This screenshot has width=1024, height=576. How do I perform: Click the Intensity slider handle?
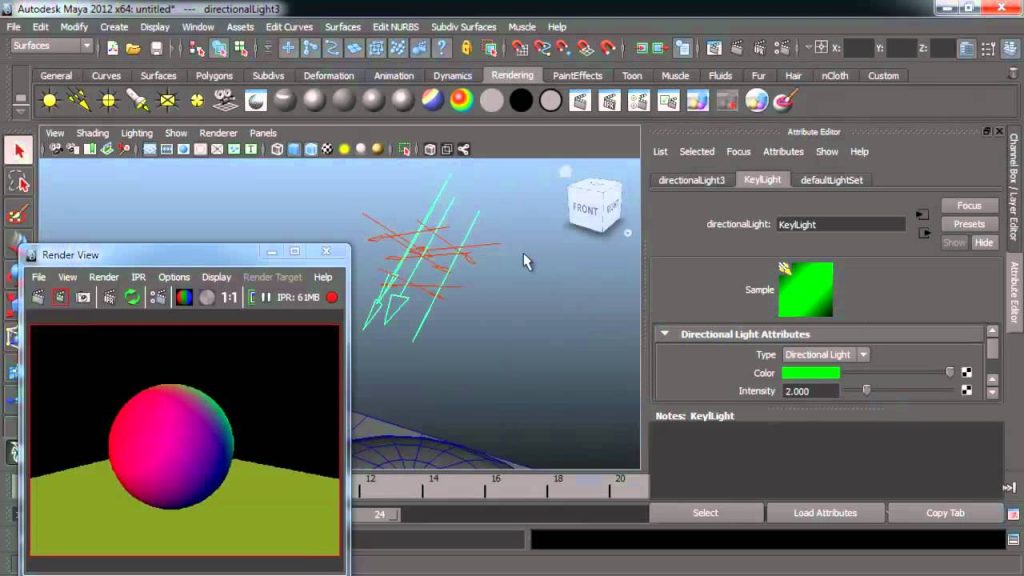(867, 390)
